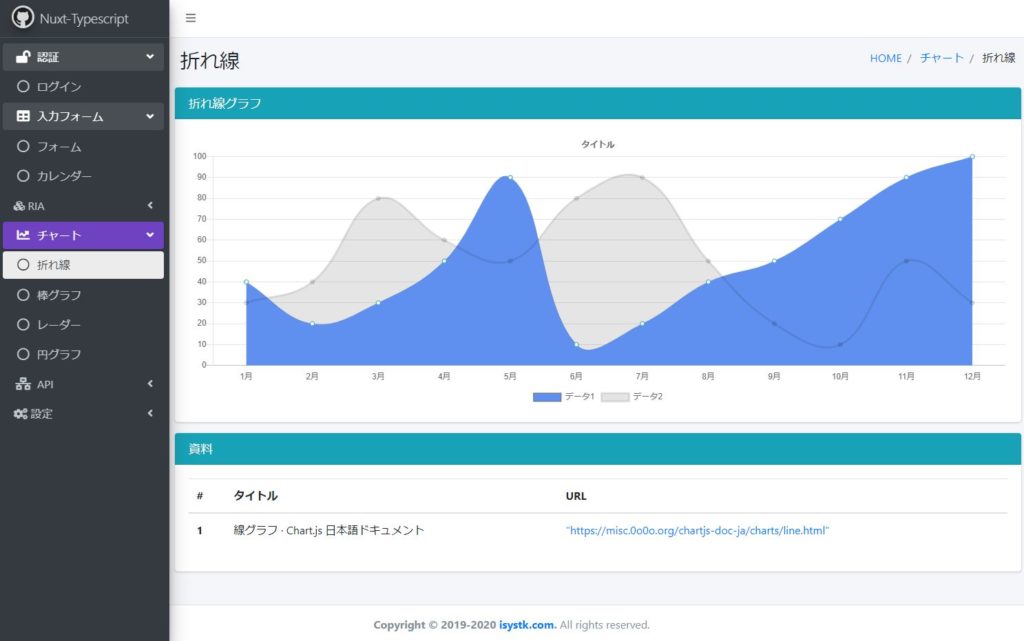The image size is (1024, 641).
Task: Toggle the hamburger menu icon
Action: pyautogui.click(x=191, y=18)
